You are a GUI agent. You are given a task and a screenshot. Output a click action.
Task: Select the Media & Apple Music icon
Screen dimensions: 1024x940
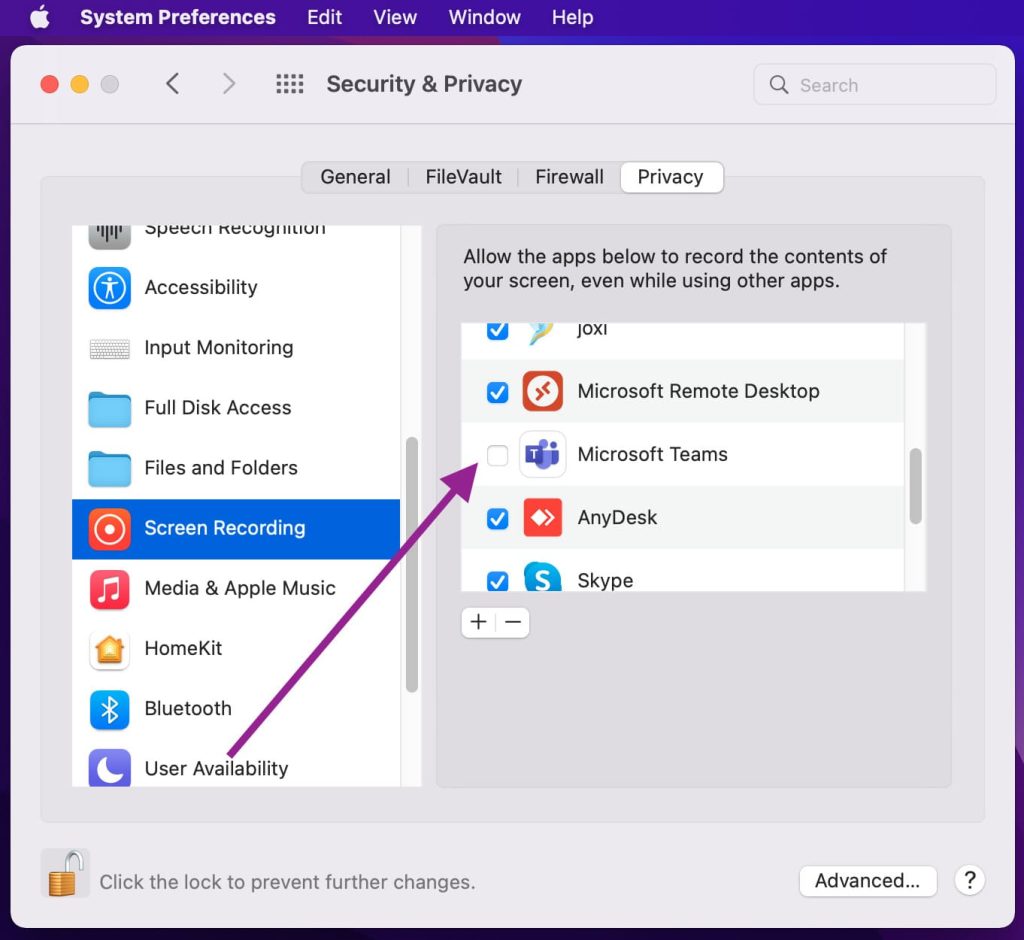click(110, 589)
